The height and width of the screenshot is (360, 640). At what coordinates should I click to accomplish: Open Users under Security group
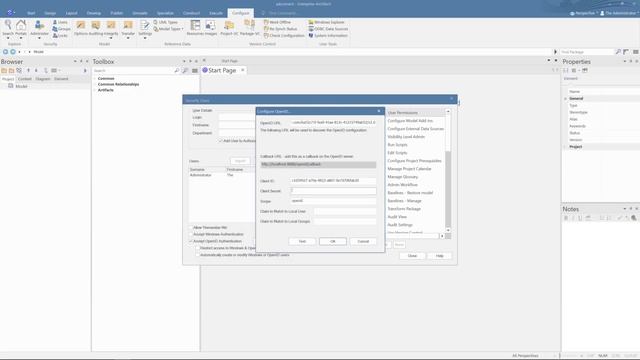[60, 22]
